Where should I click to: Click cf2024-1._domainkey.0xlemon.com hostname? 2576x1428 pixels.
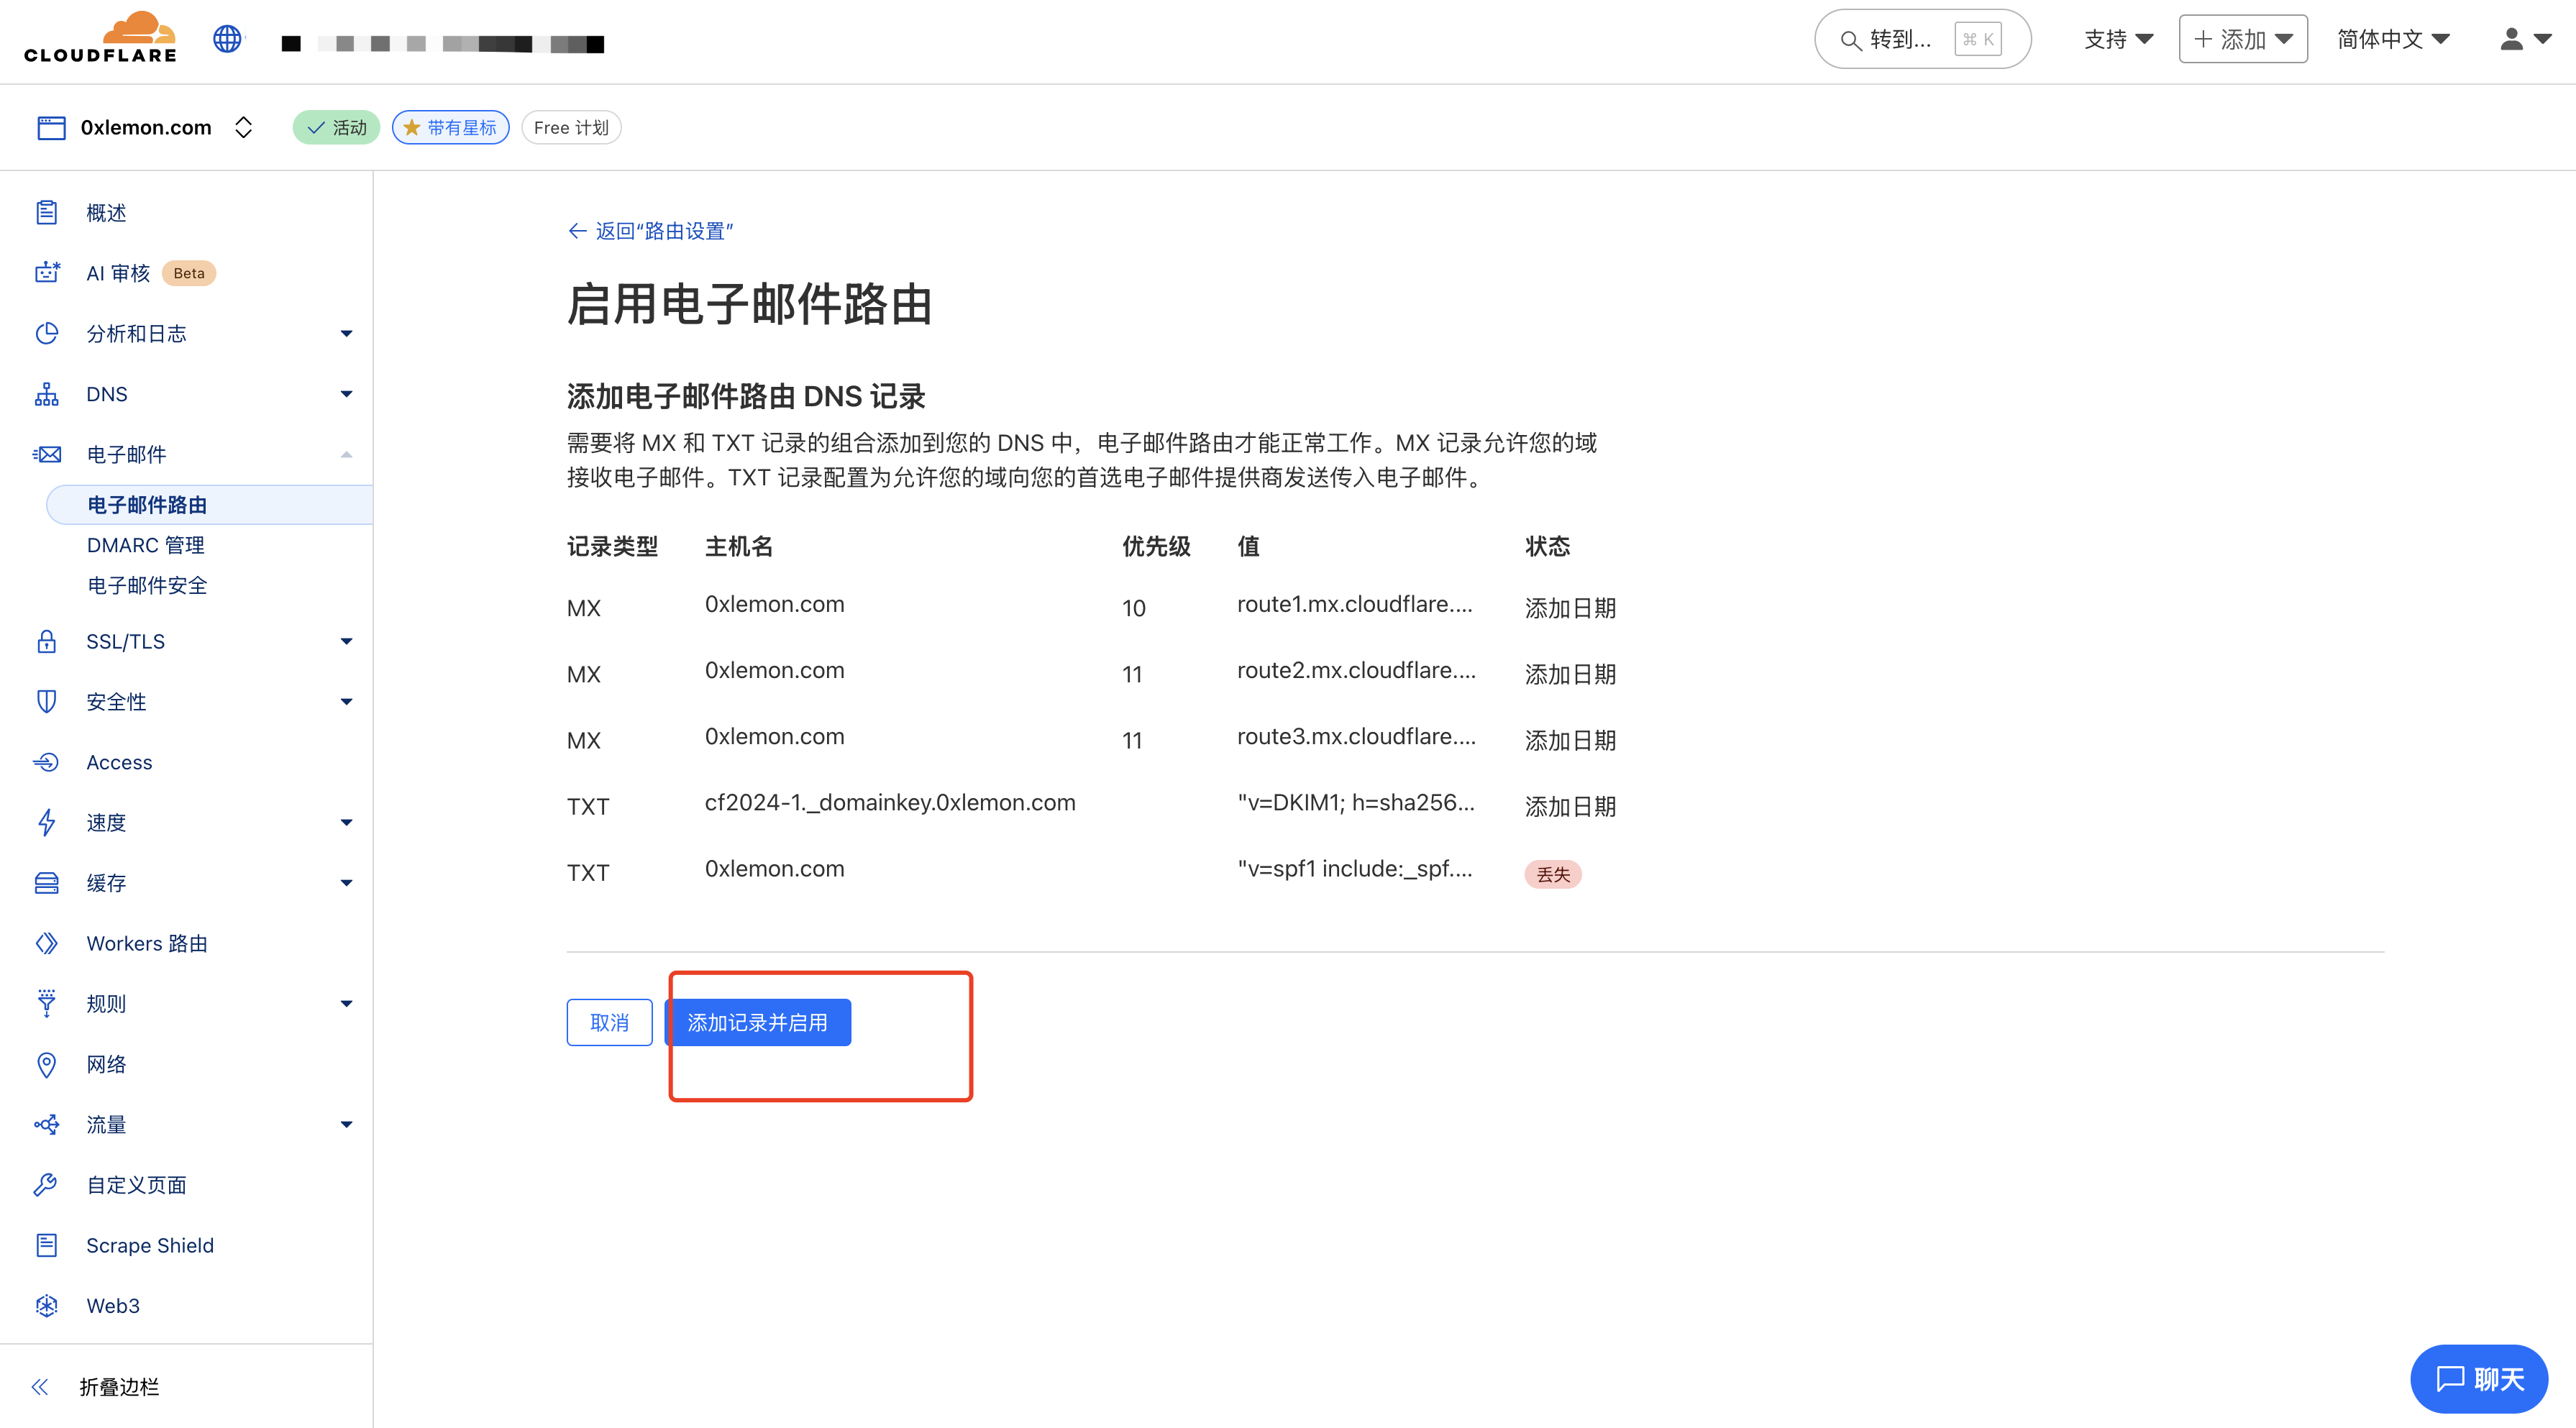click(890, 802)
